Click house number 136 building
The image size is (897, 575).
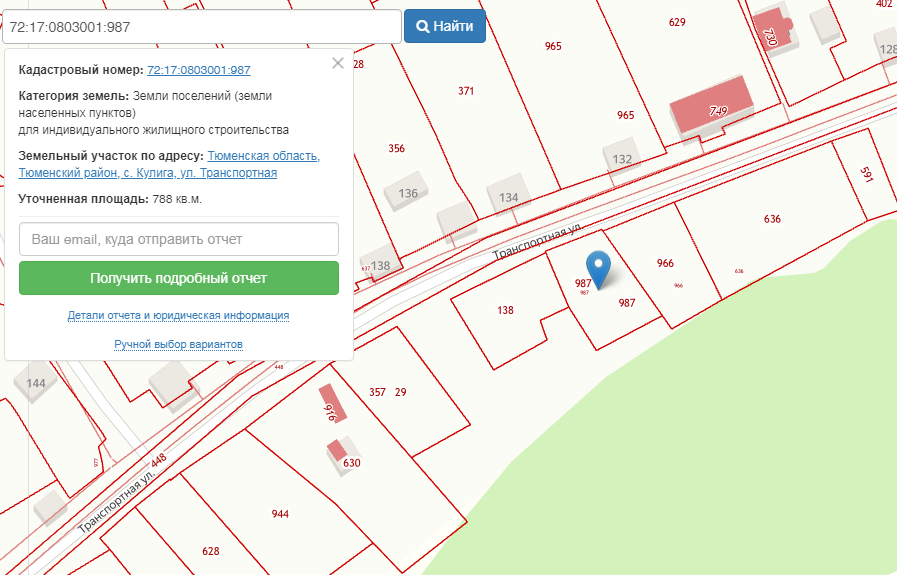tap(408, 191)
